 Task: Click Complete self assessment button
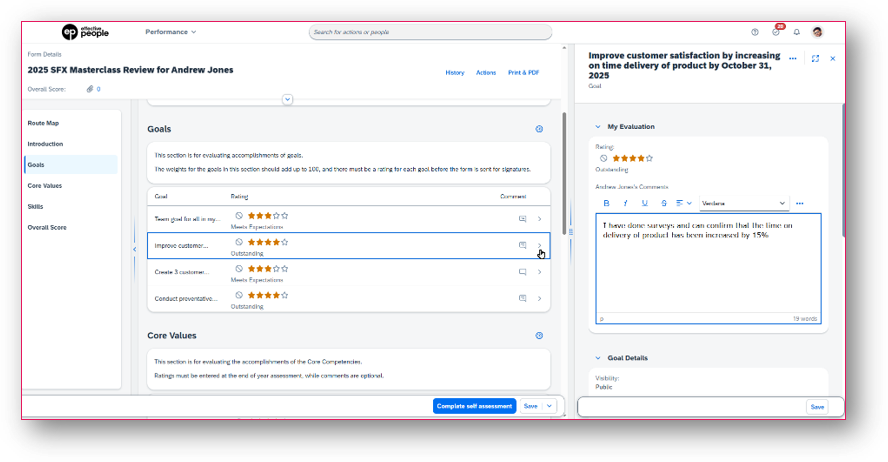[x=475, y=406]
